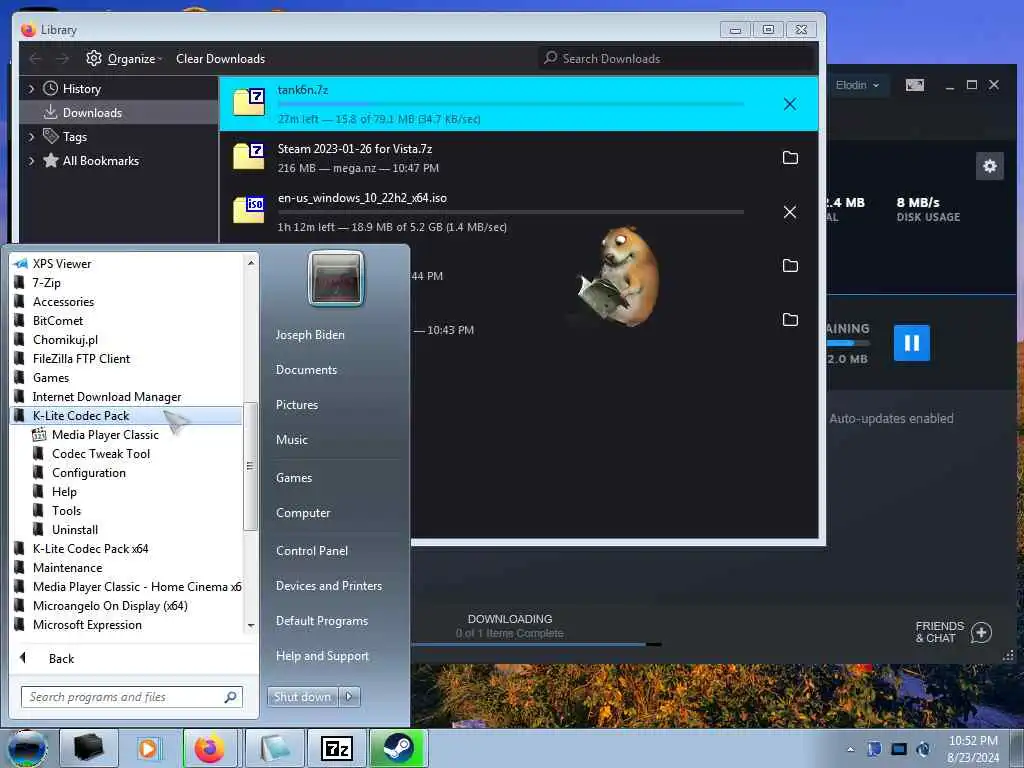Open Default Programs
The height and width of the screenshot is (768, 1024).
321,621
